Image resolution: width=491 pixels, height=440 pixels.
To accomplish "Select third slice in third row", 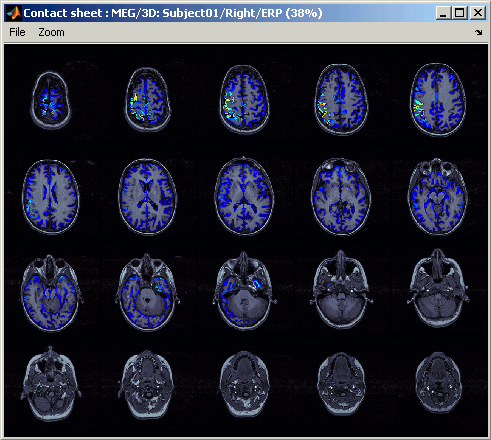I will pos(244,291).
